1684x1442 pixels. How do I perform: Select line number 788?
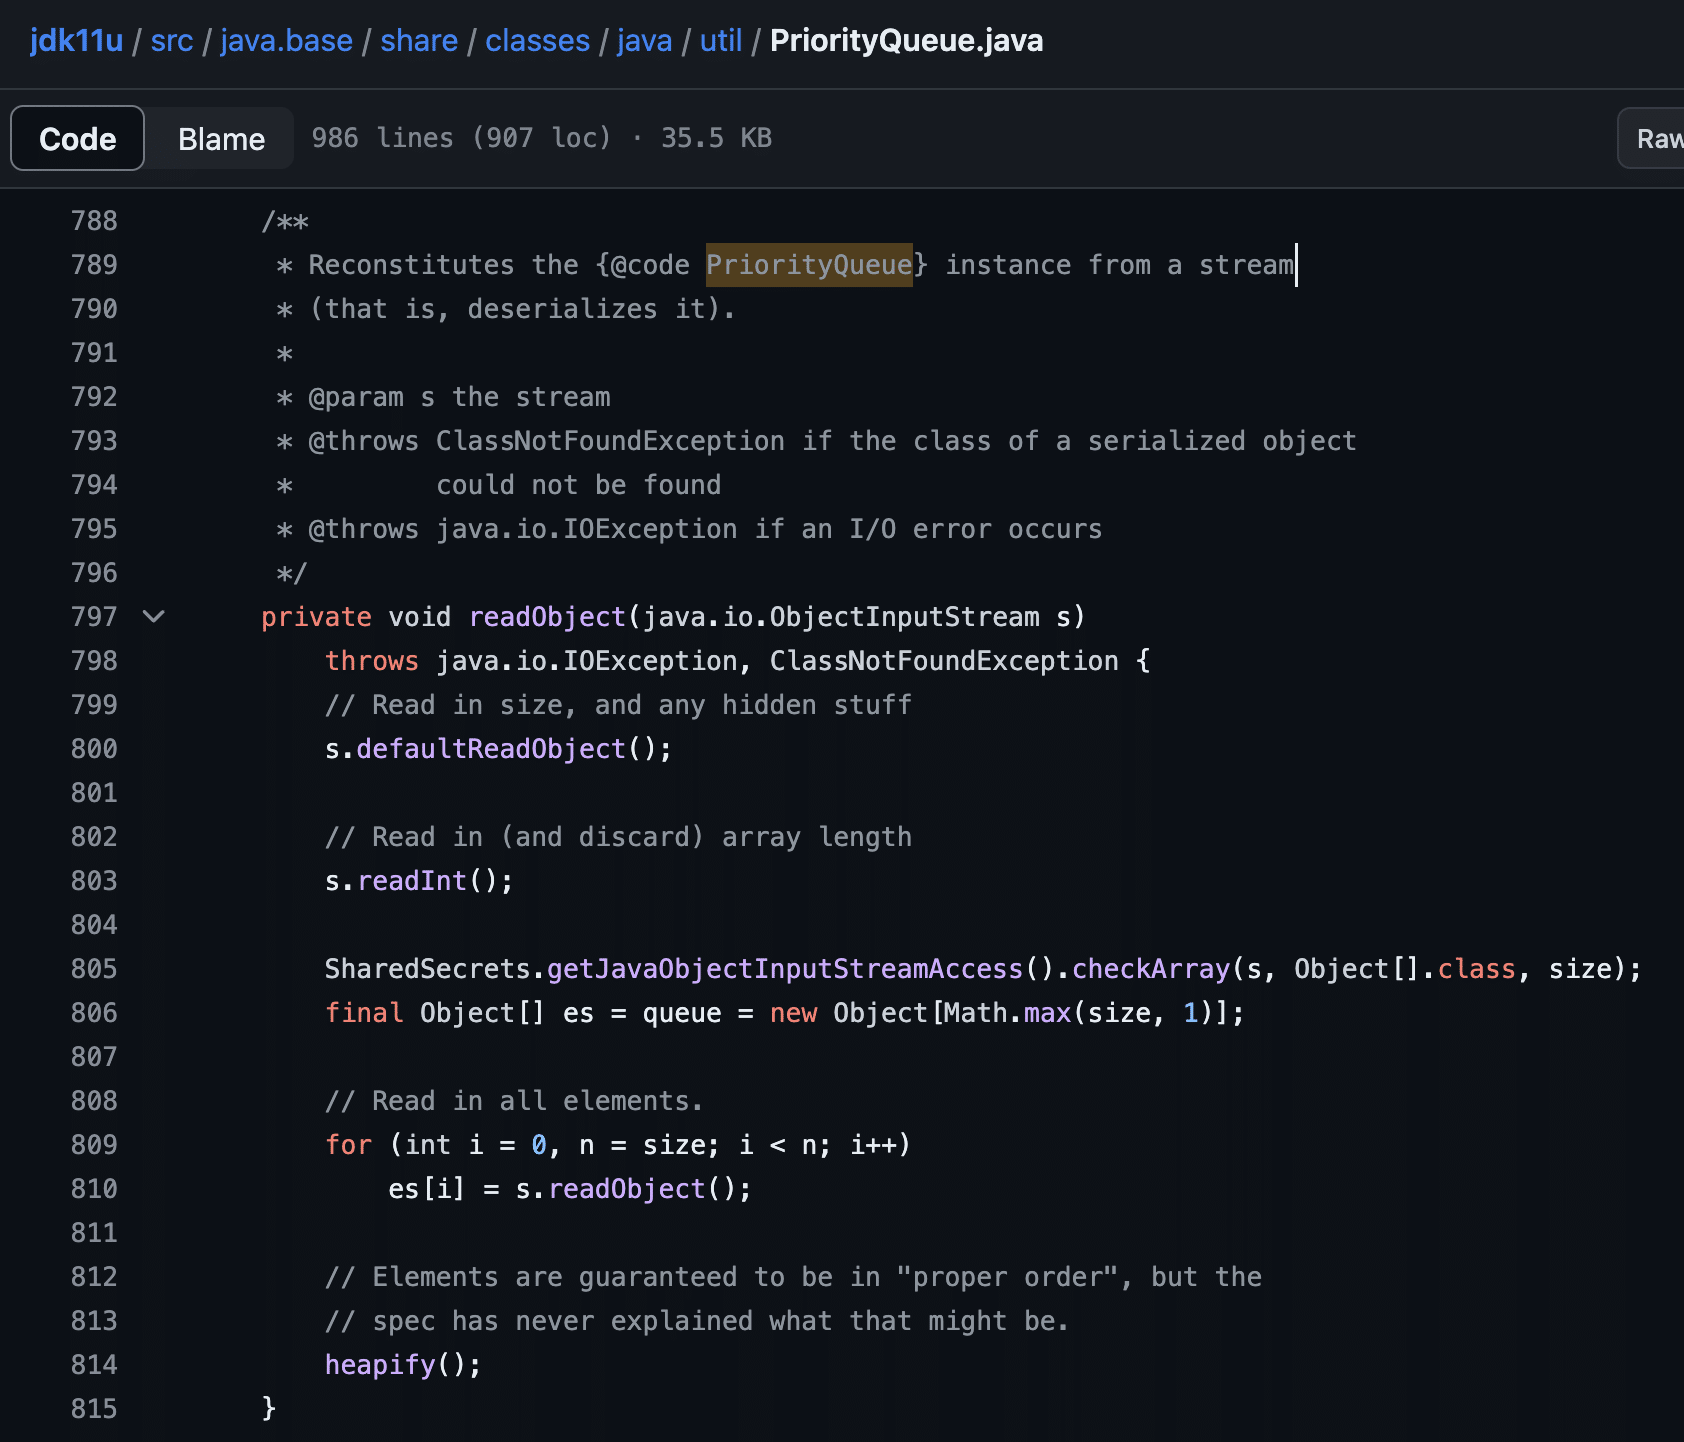pos(94,220)
